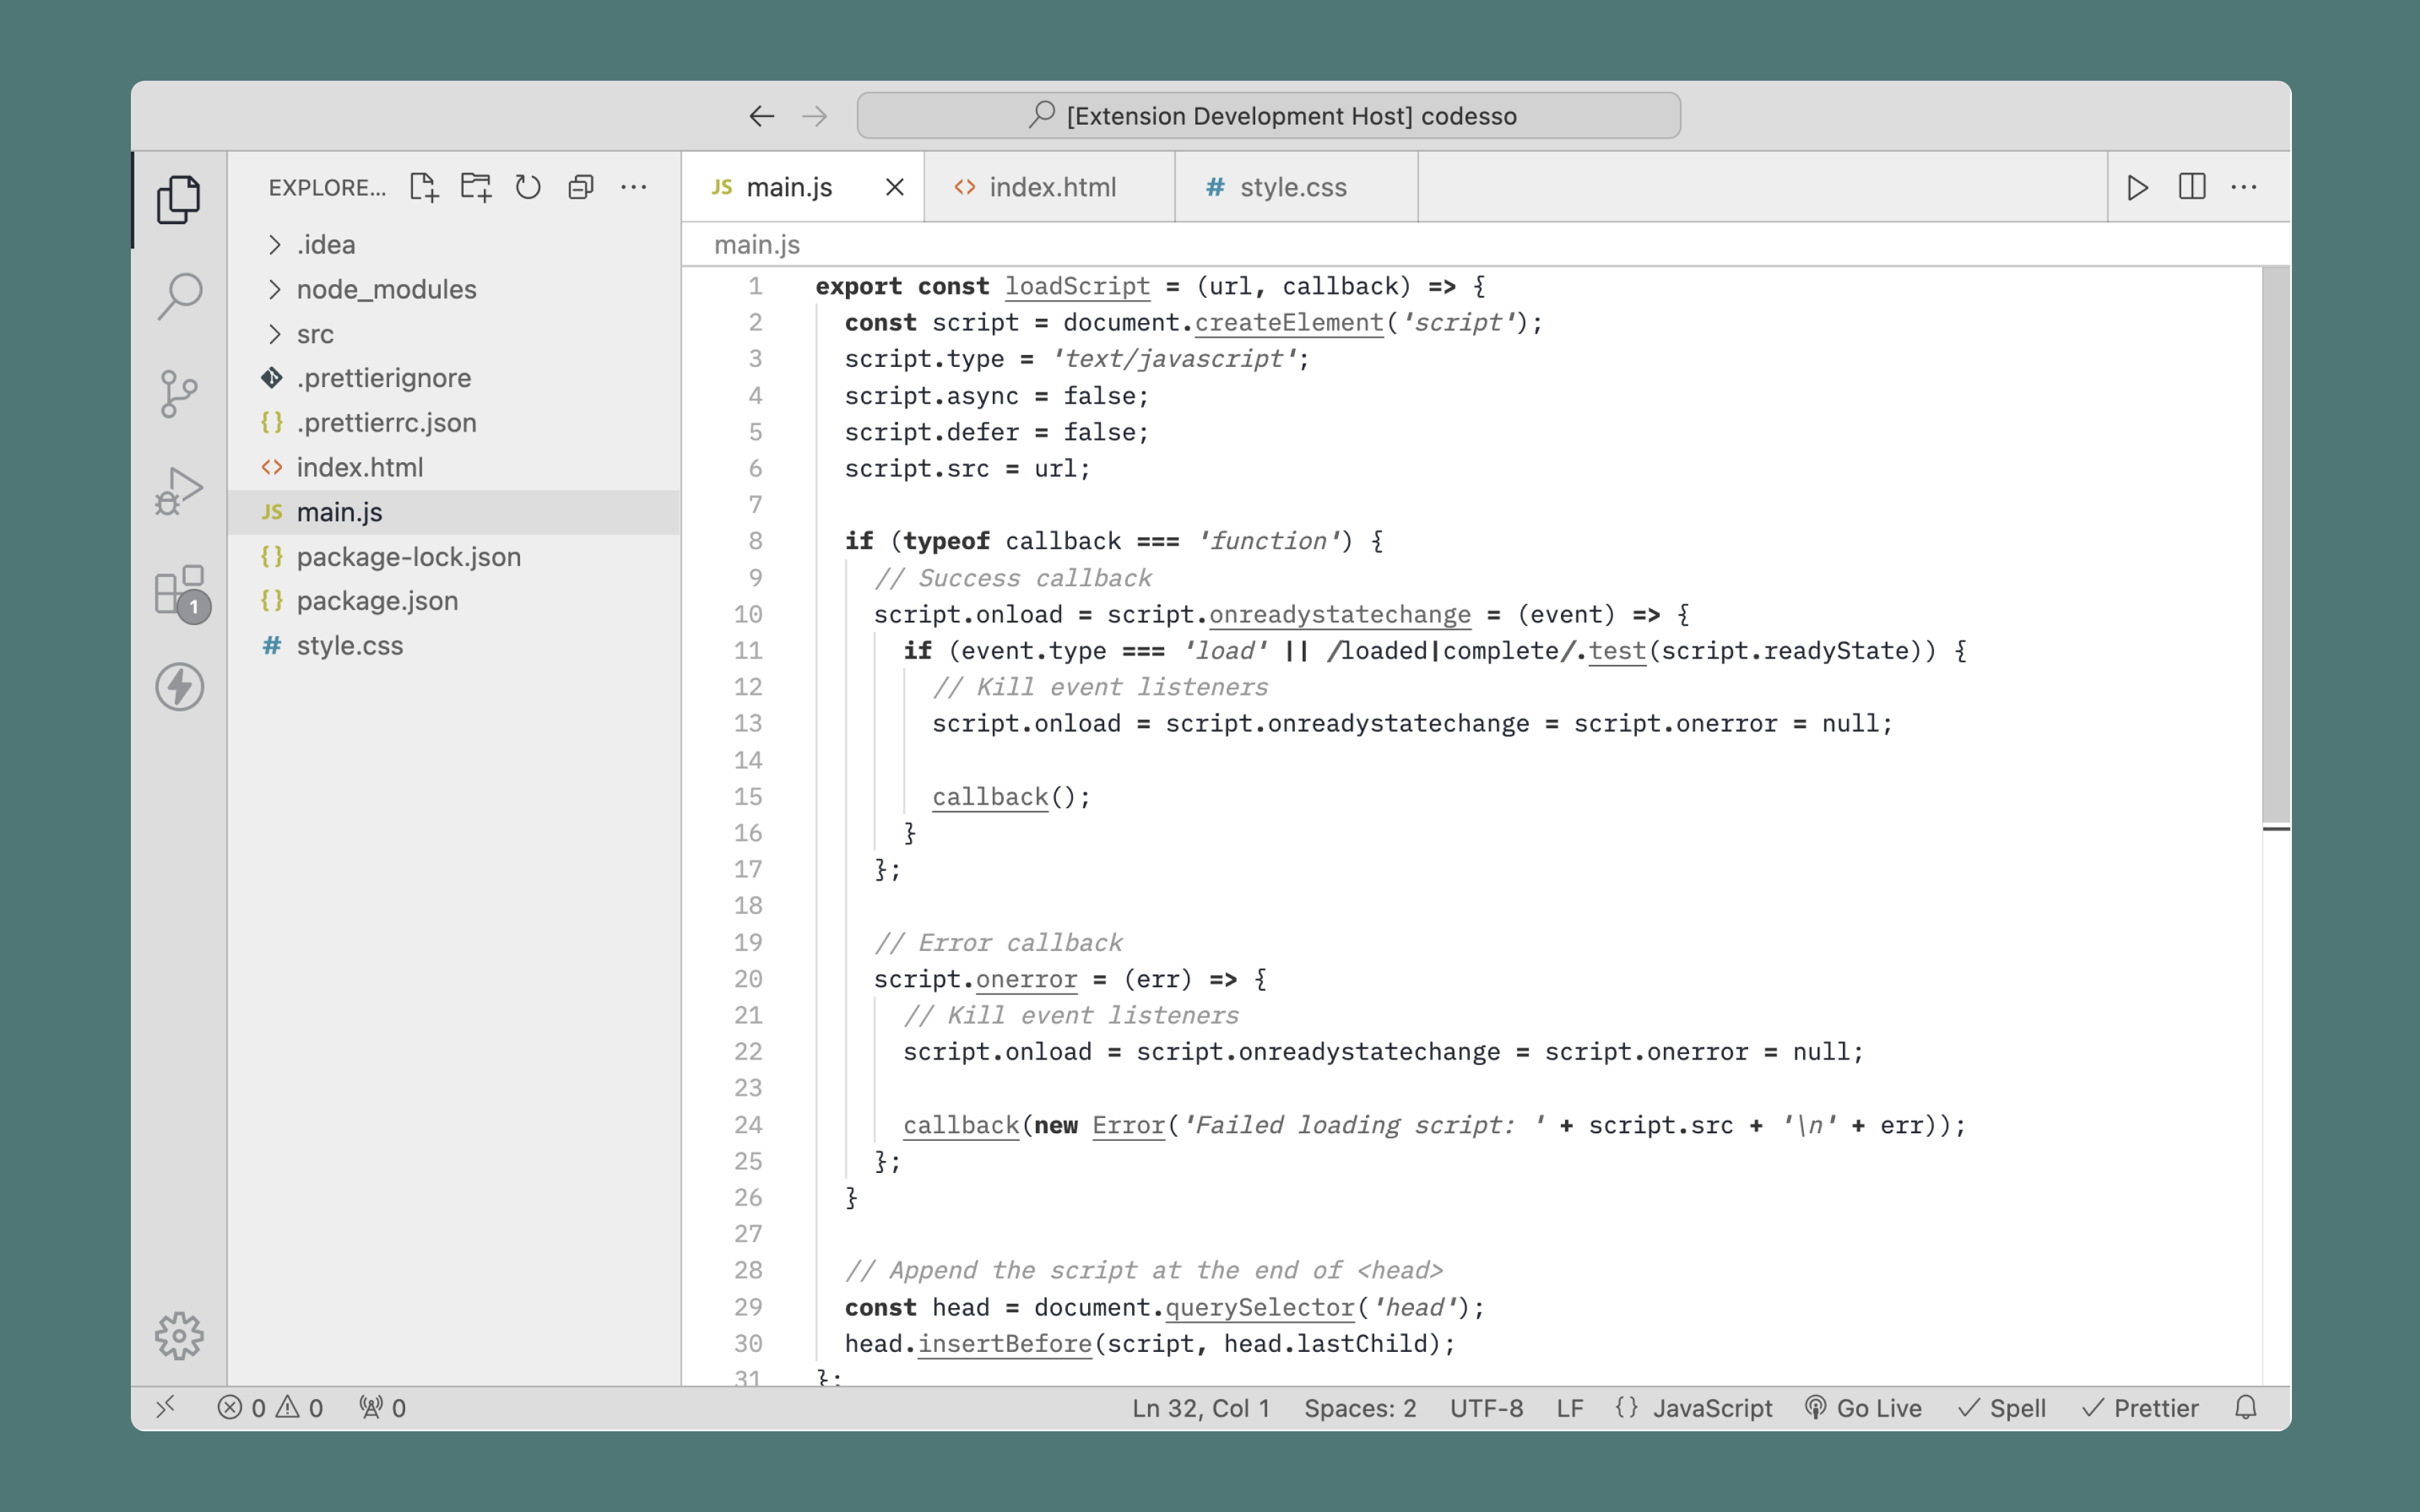Viewport: 2420px width, 1512px height.
Task: Open the Run and Debug view
Action: click(x=180, y=491)
